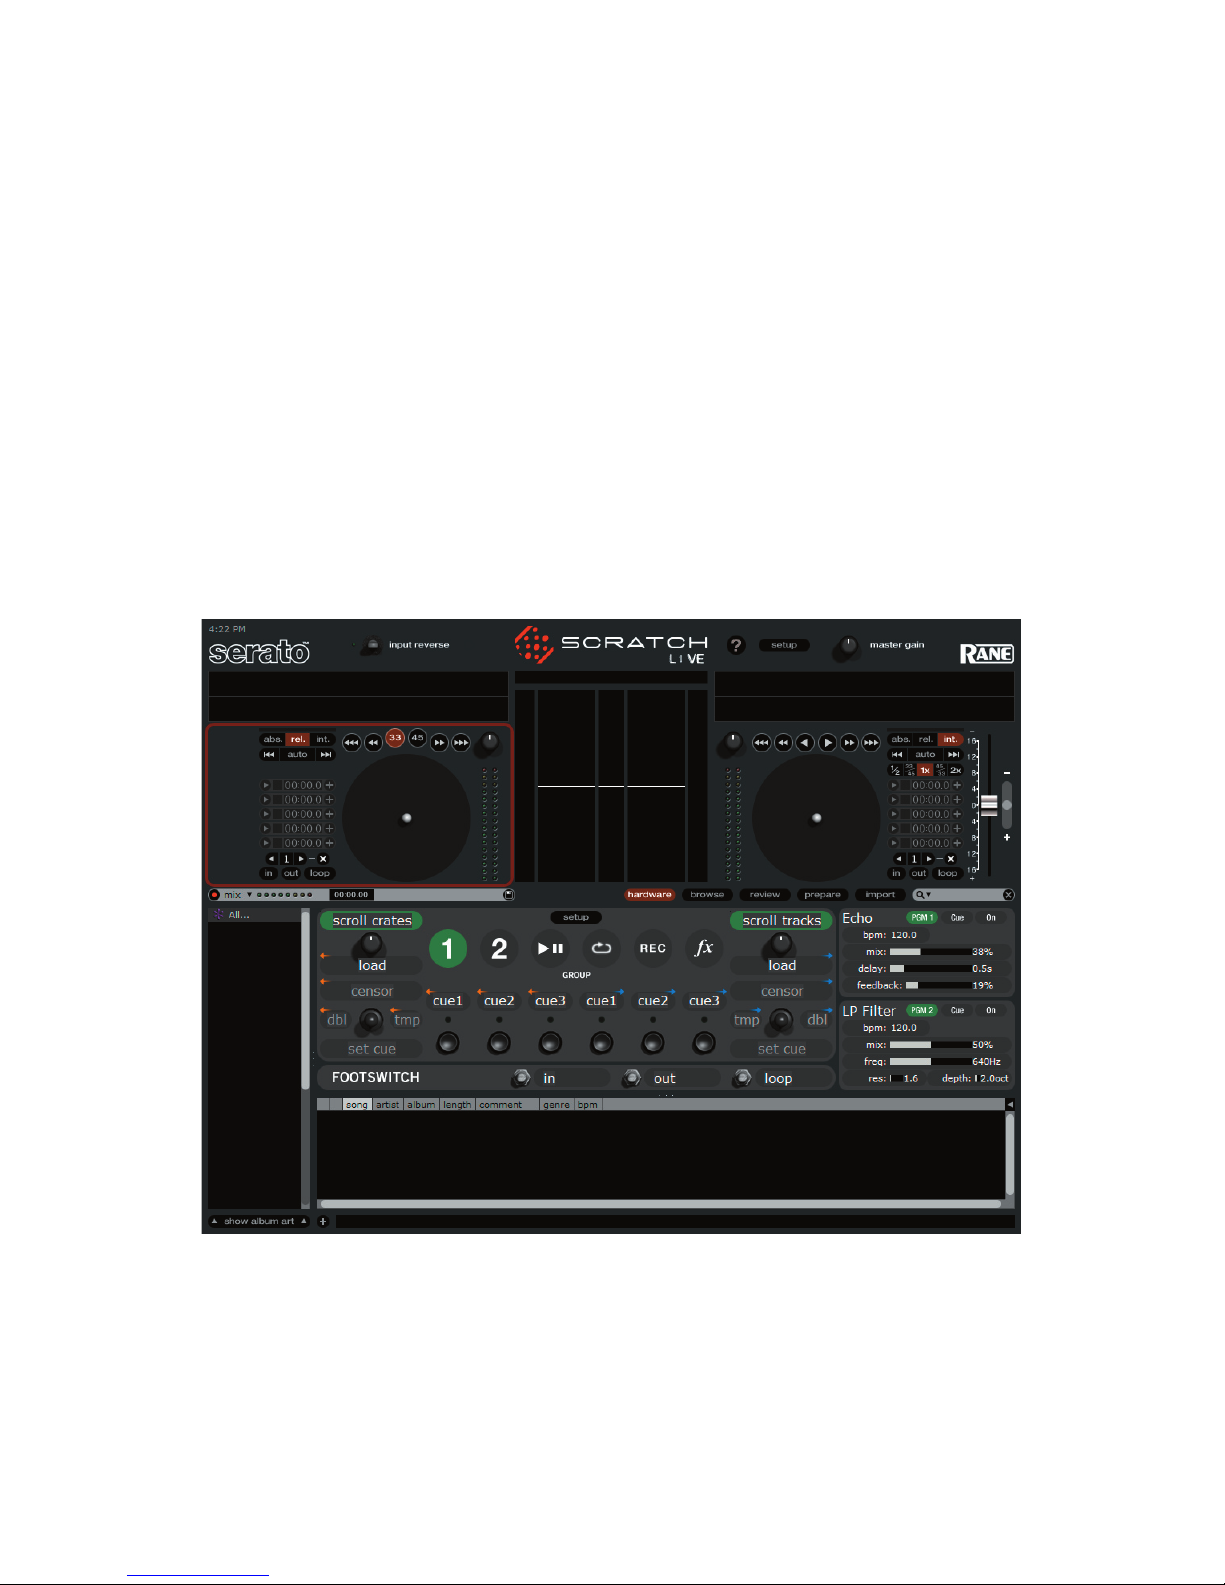Open mix record source dropdown arrow
The width and height of the screenshot is (1225, 1585).
click(249, 895)
